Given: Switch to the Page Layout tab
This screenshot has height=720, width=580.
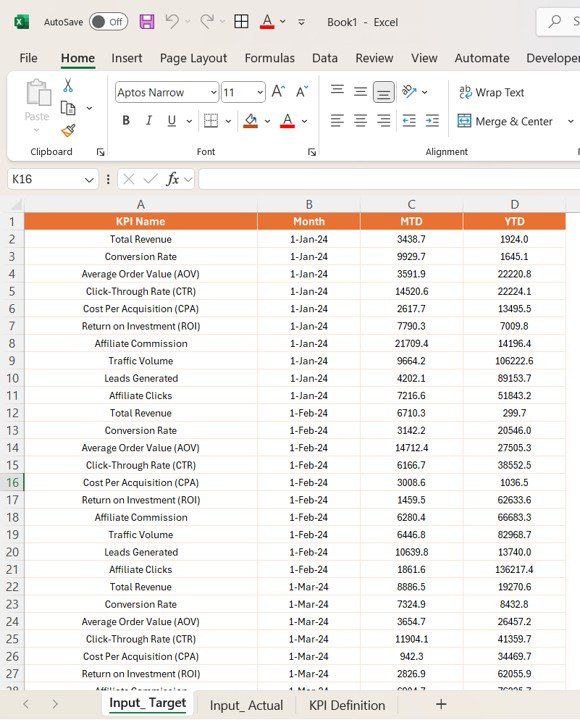Looking at the screenshot, I should [x=193, y=58].
